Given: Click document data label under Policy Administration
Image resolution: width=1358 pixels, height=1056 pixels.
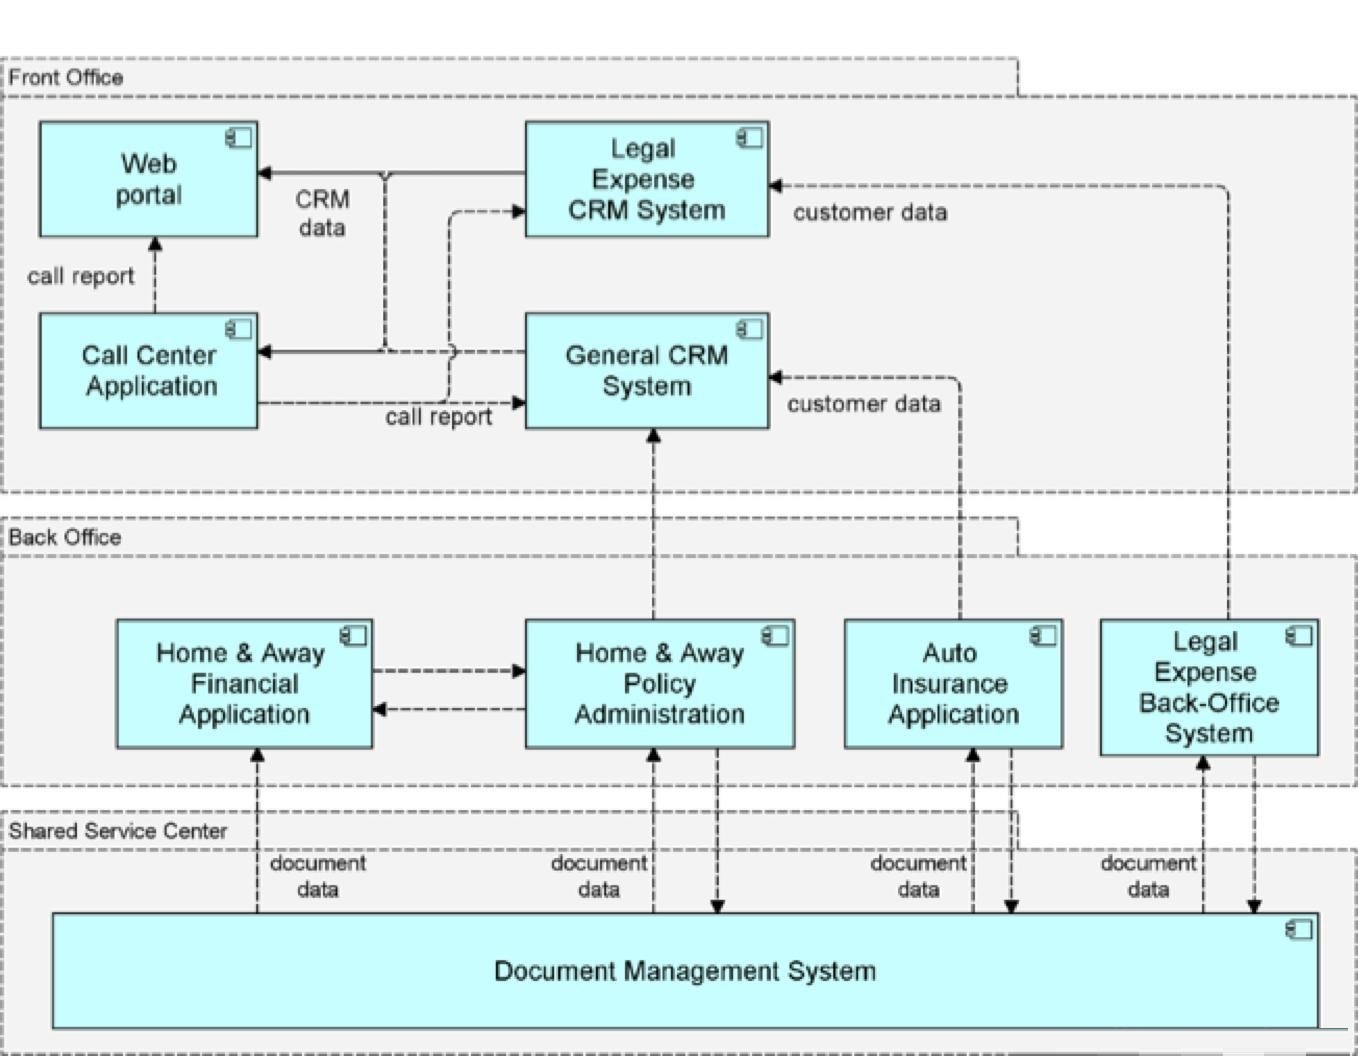Looking at the screenshot, I should pos(599,876).
